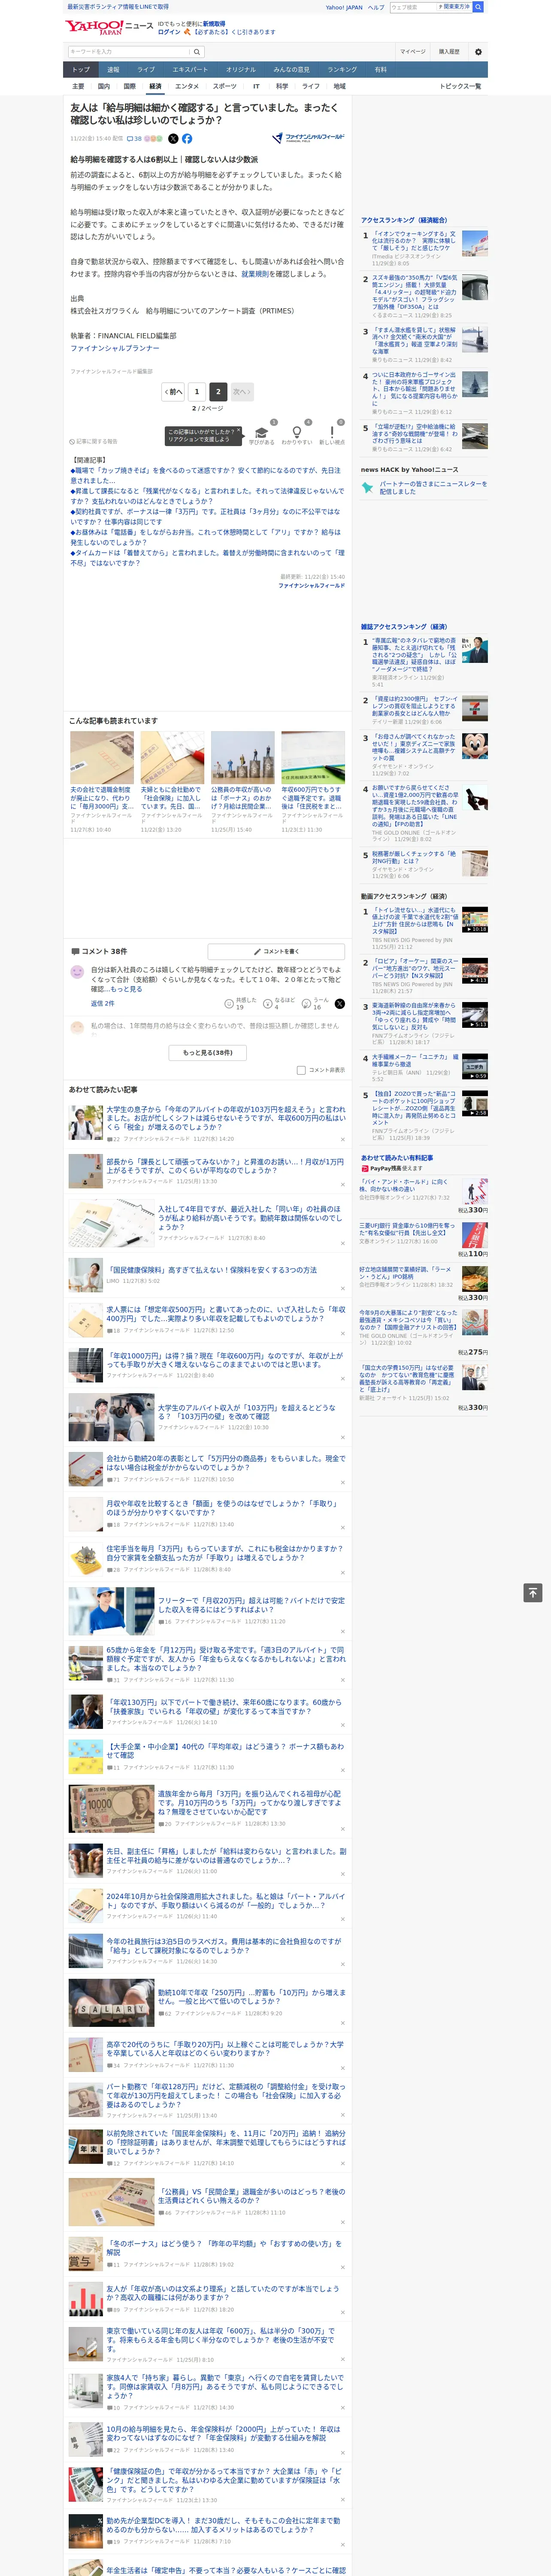Open the スポーツ category tab
The width and height of the screenshot is (551, 2576).
click(225, 87)
